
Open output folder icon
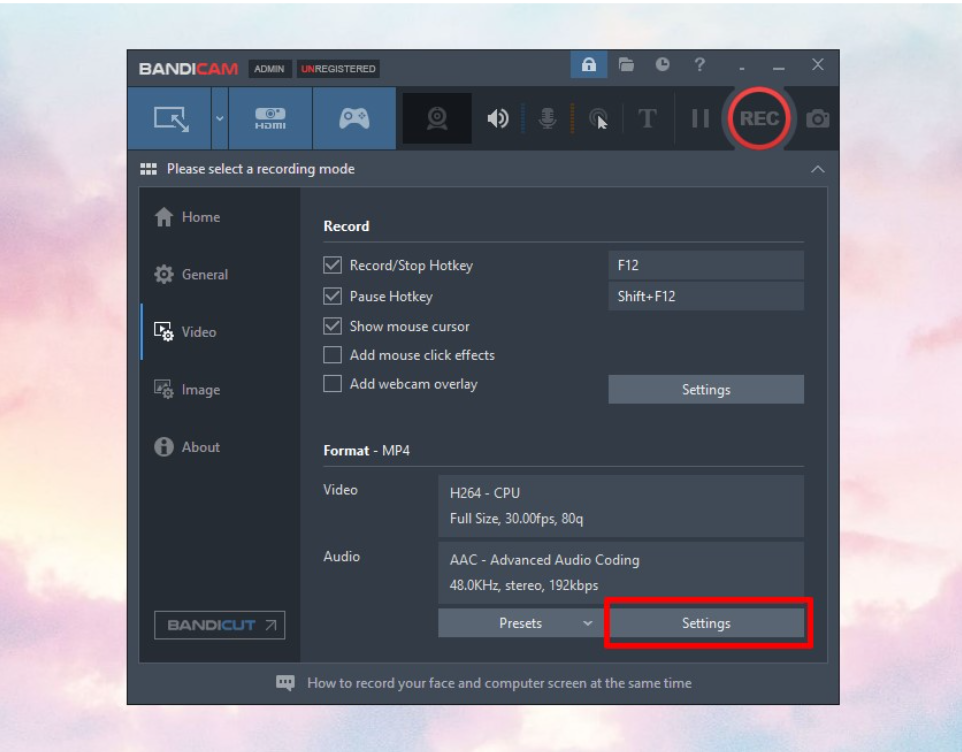pos(626,64)
